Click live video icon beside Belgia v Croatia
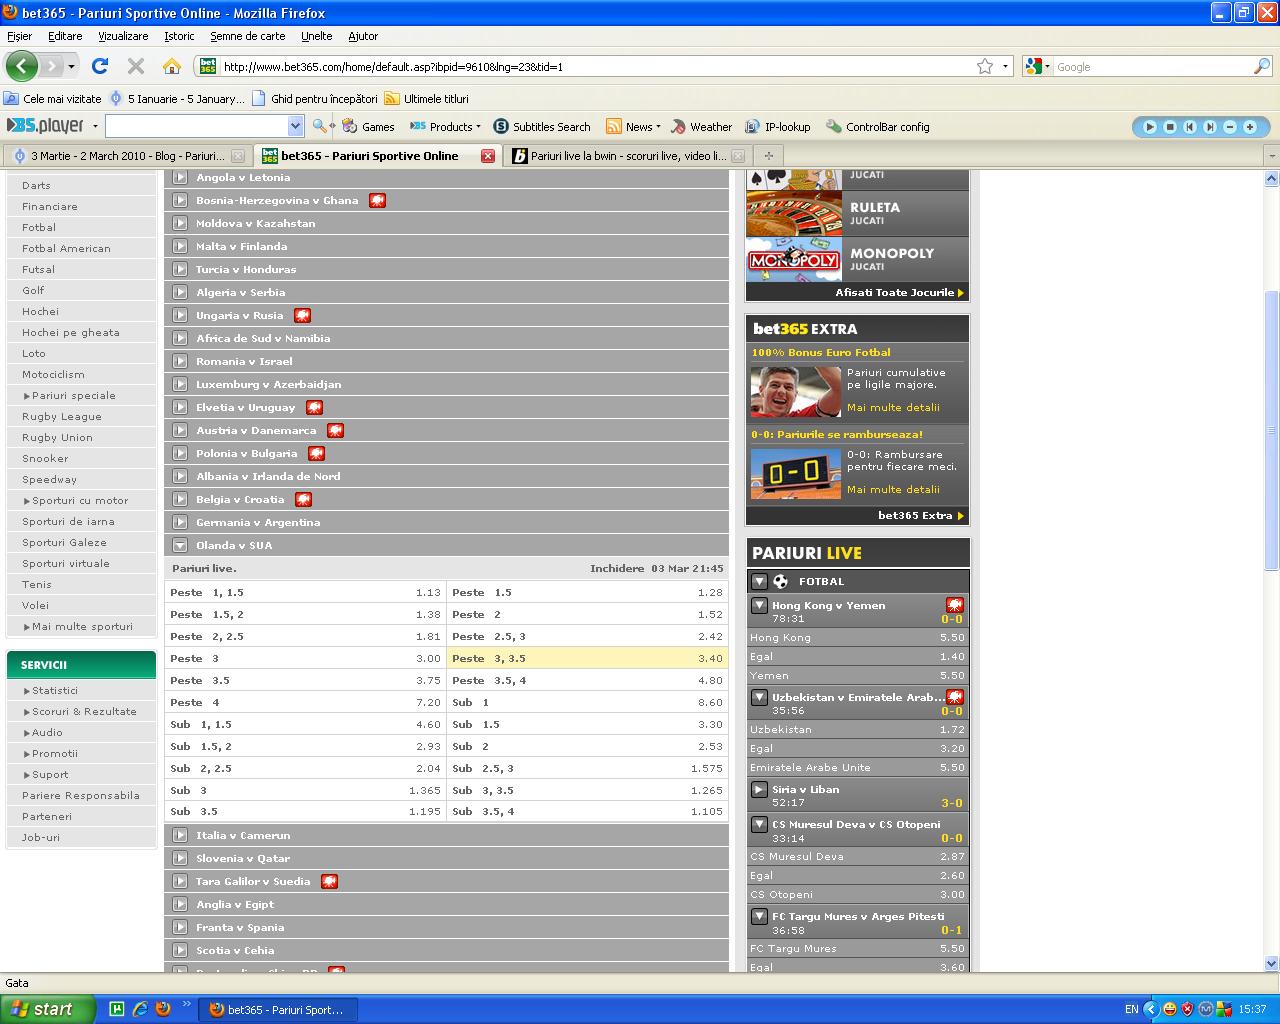1280x1024 pixels. click(x=303, y=499)
